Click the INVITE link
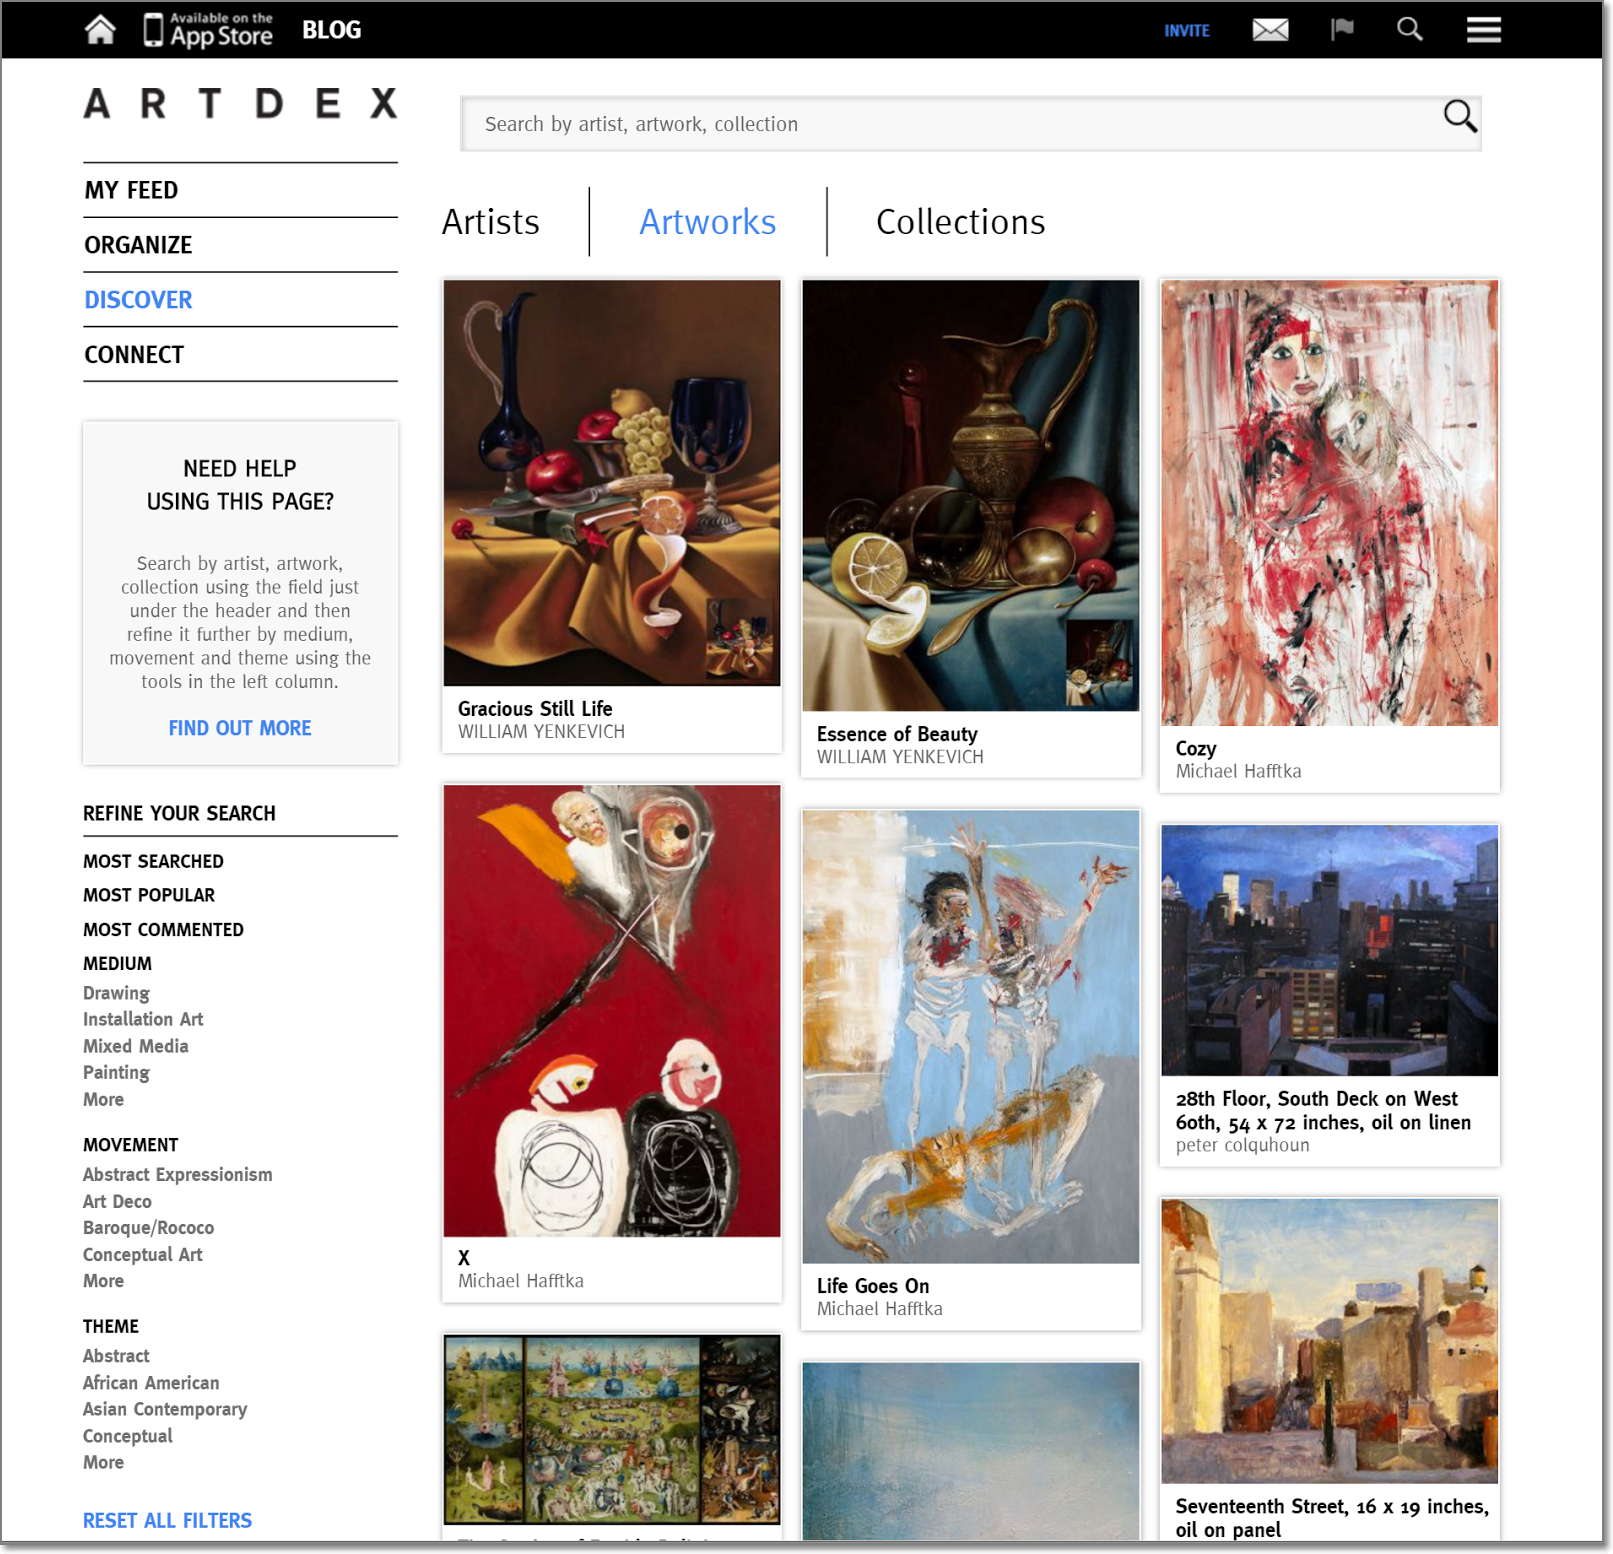1613x1554 pixels. pyautogui.click(x=1187, y=31)
